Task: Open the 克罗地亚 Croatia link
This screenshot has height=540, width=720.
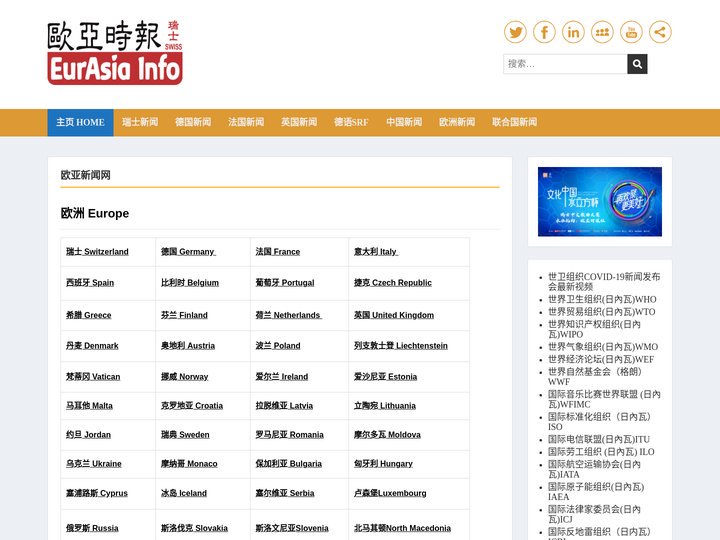Action: [192, 406]
